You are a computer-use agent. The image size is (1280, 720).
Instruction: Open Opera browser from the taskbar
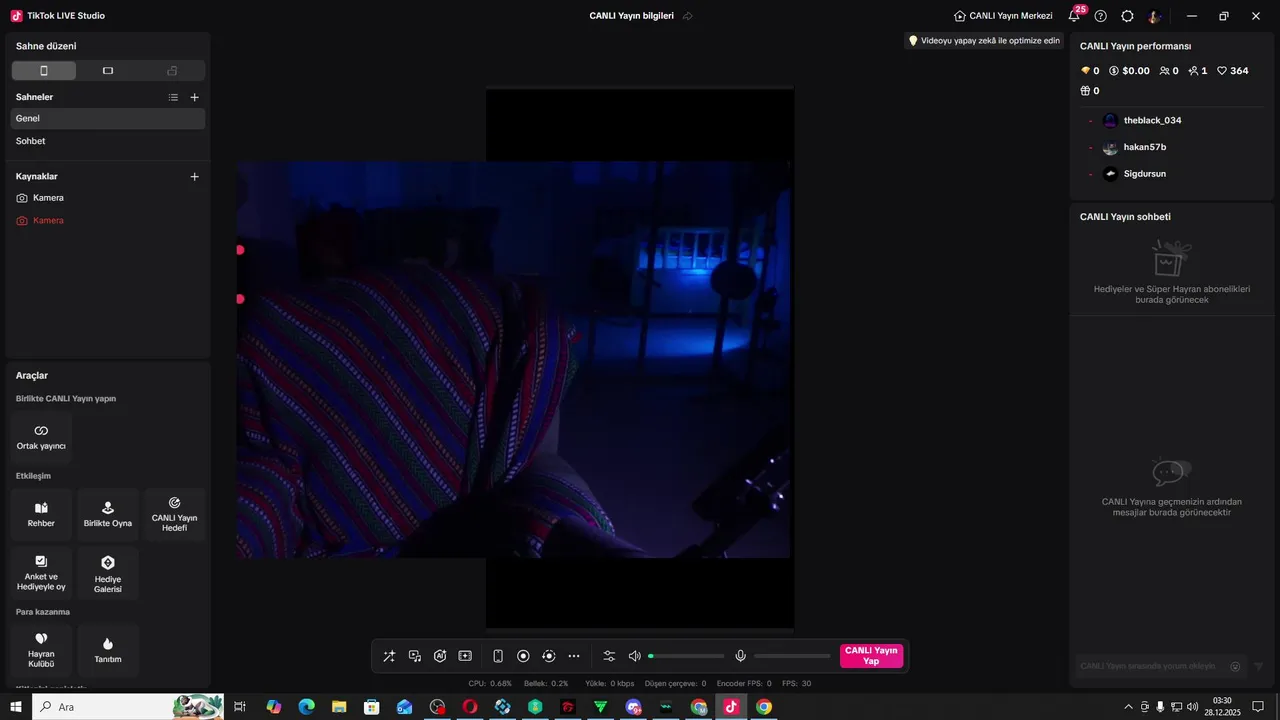(x=470, y=707)
